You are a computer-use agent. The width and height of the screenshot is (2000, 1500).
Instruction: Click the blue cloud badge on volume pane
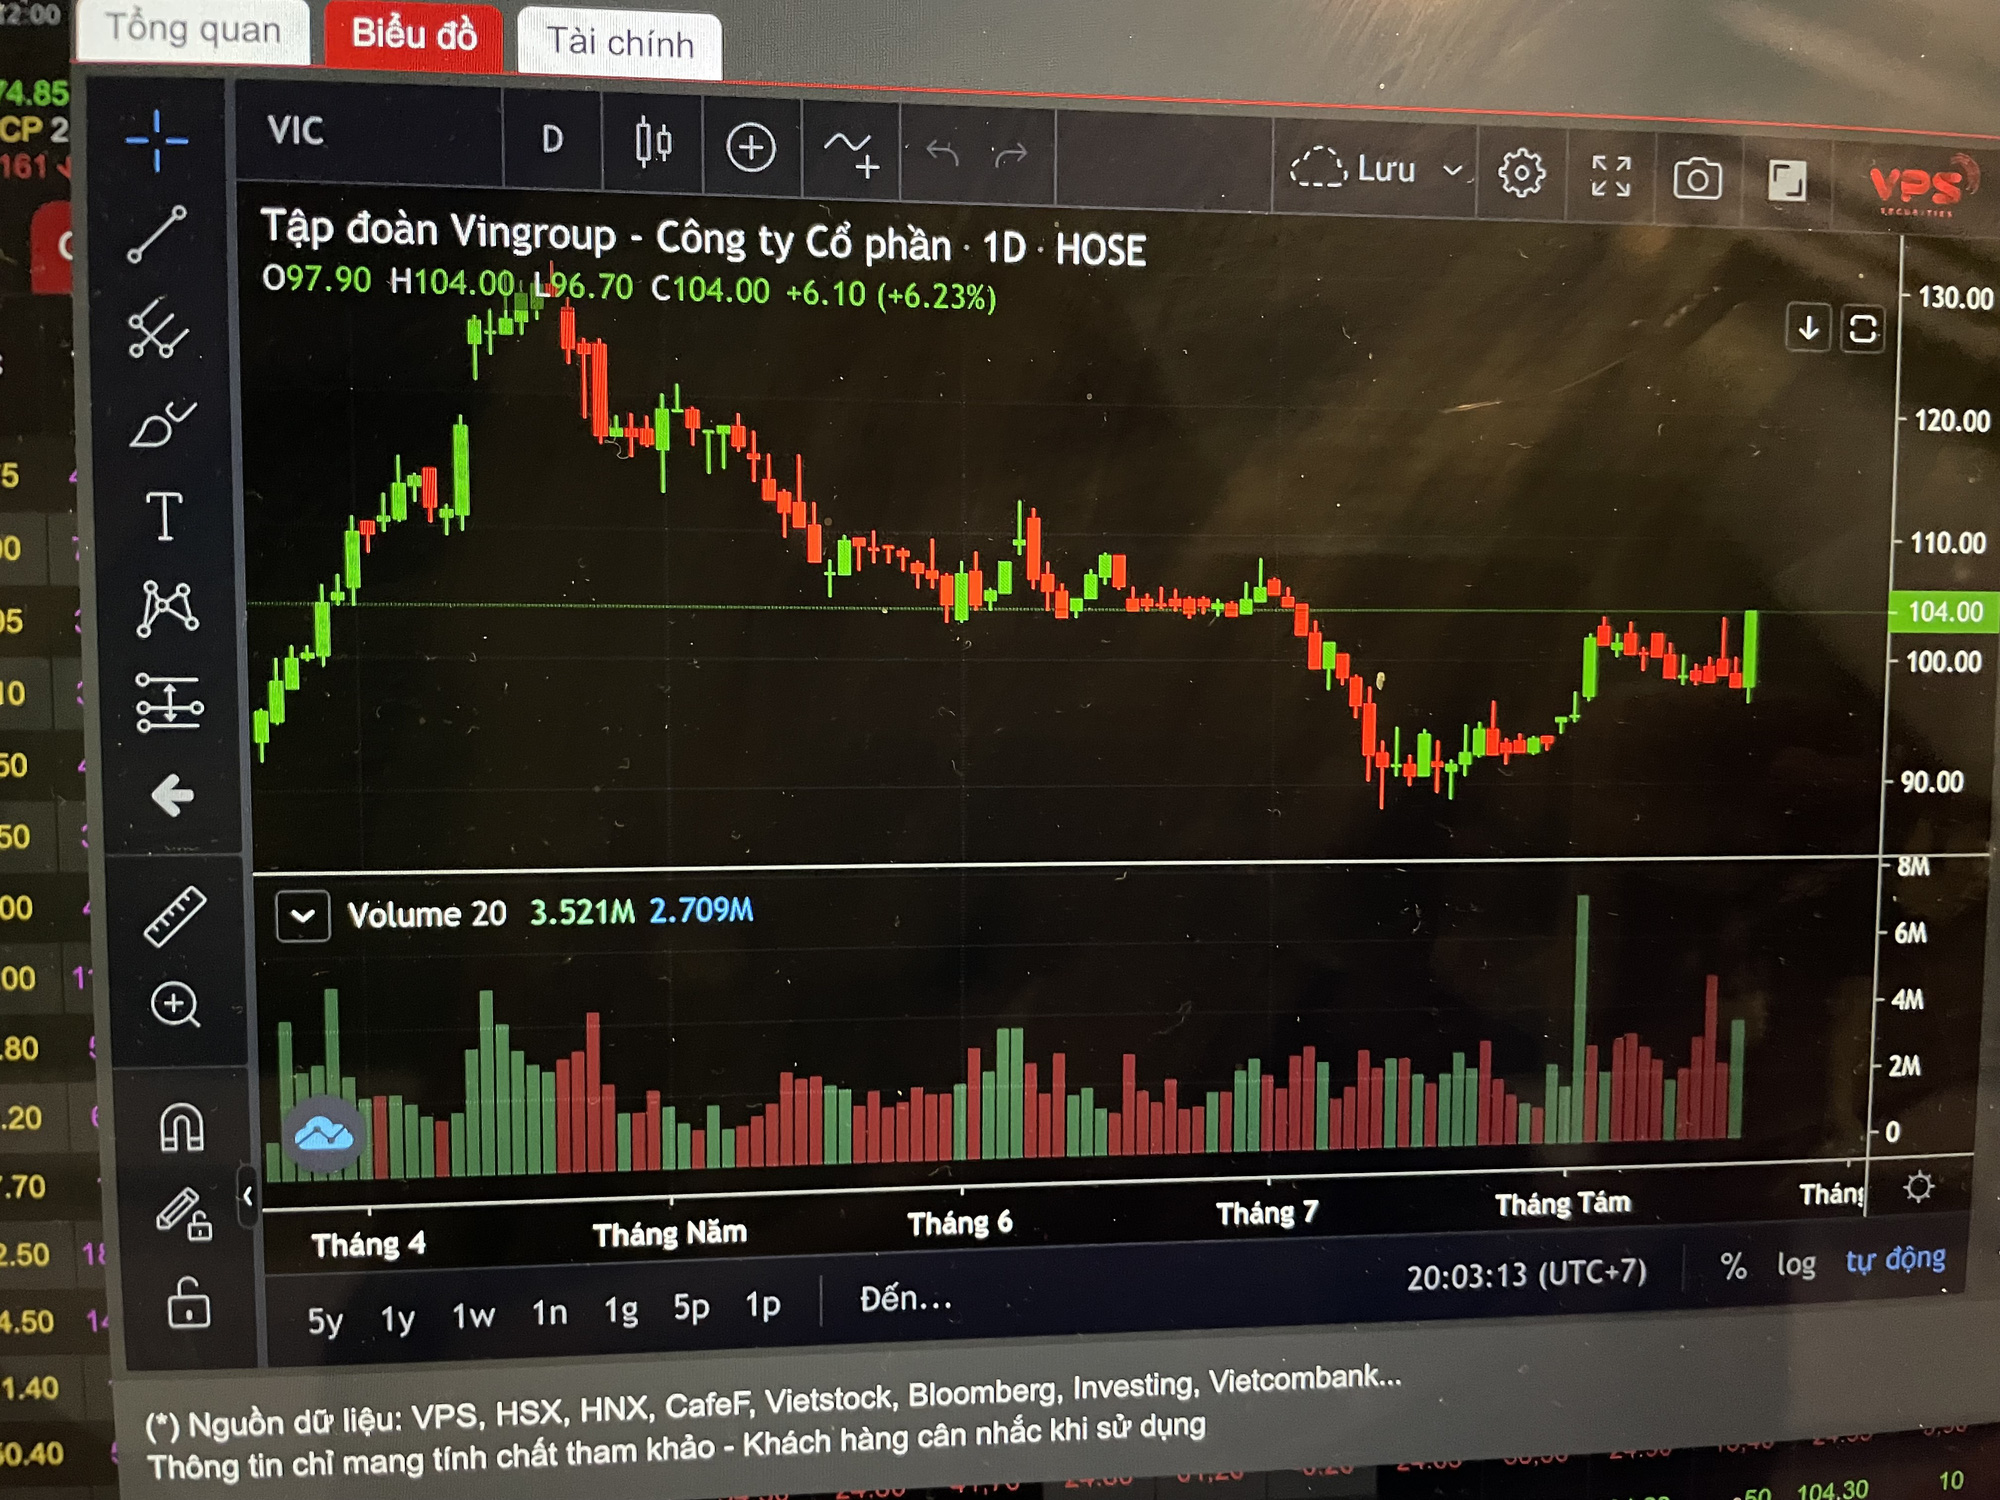[x=324, y=1135]
